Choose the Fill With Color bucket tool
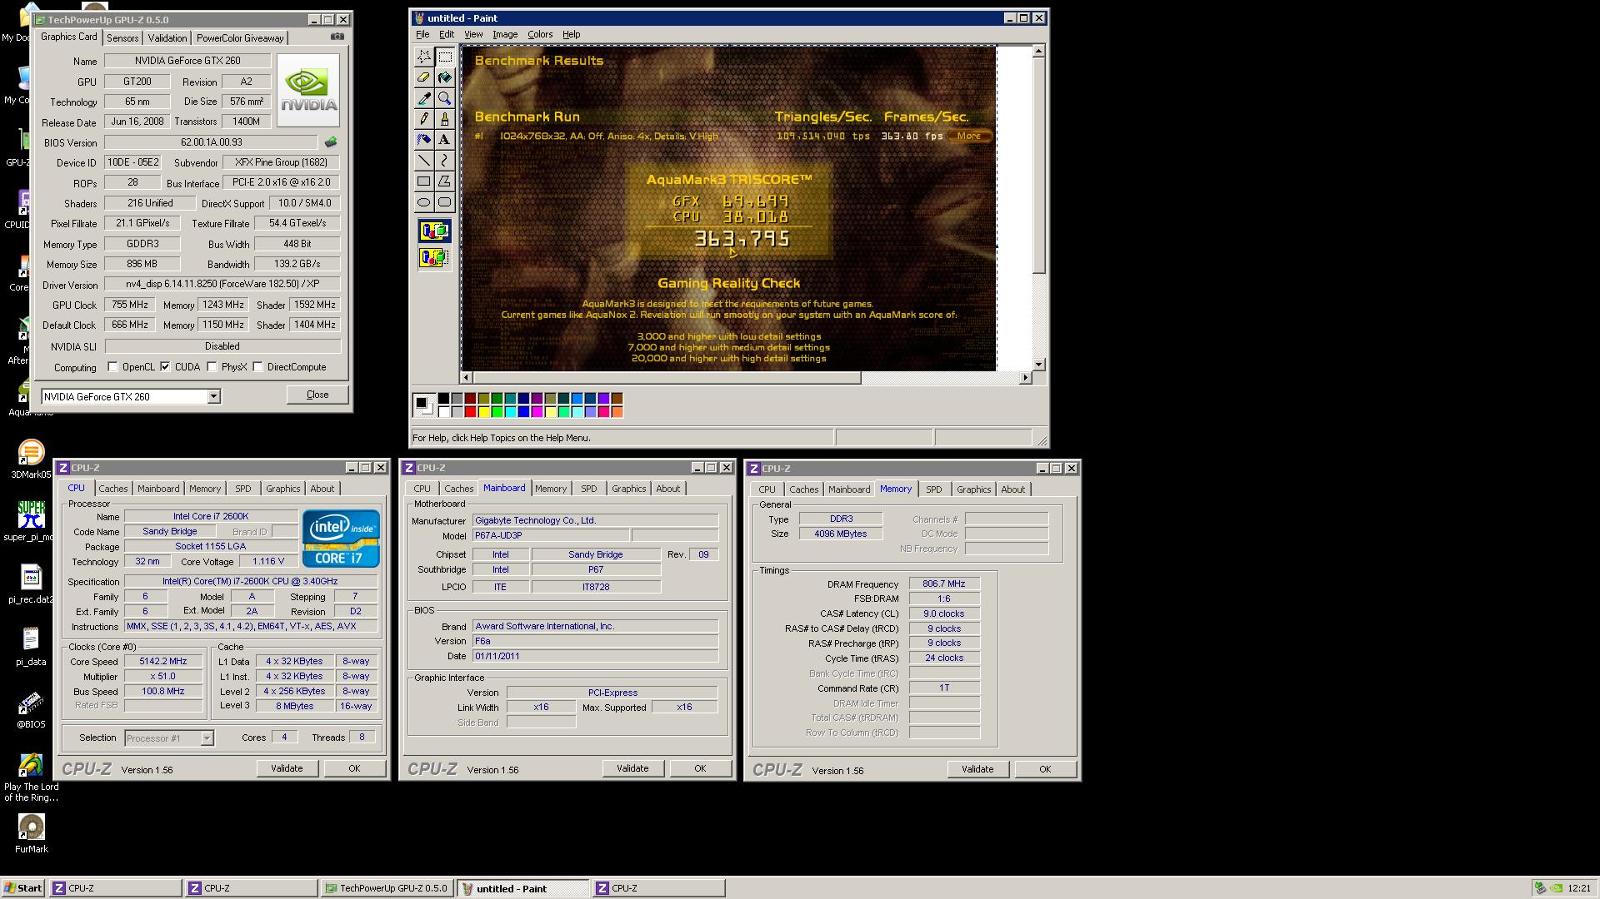 444,77
